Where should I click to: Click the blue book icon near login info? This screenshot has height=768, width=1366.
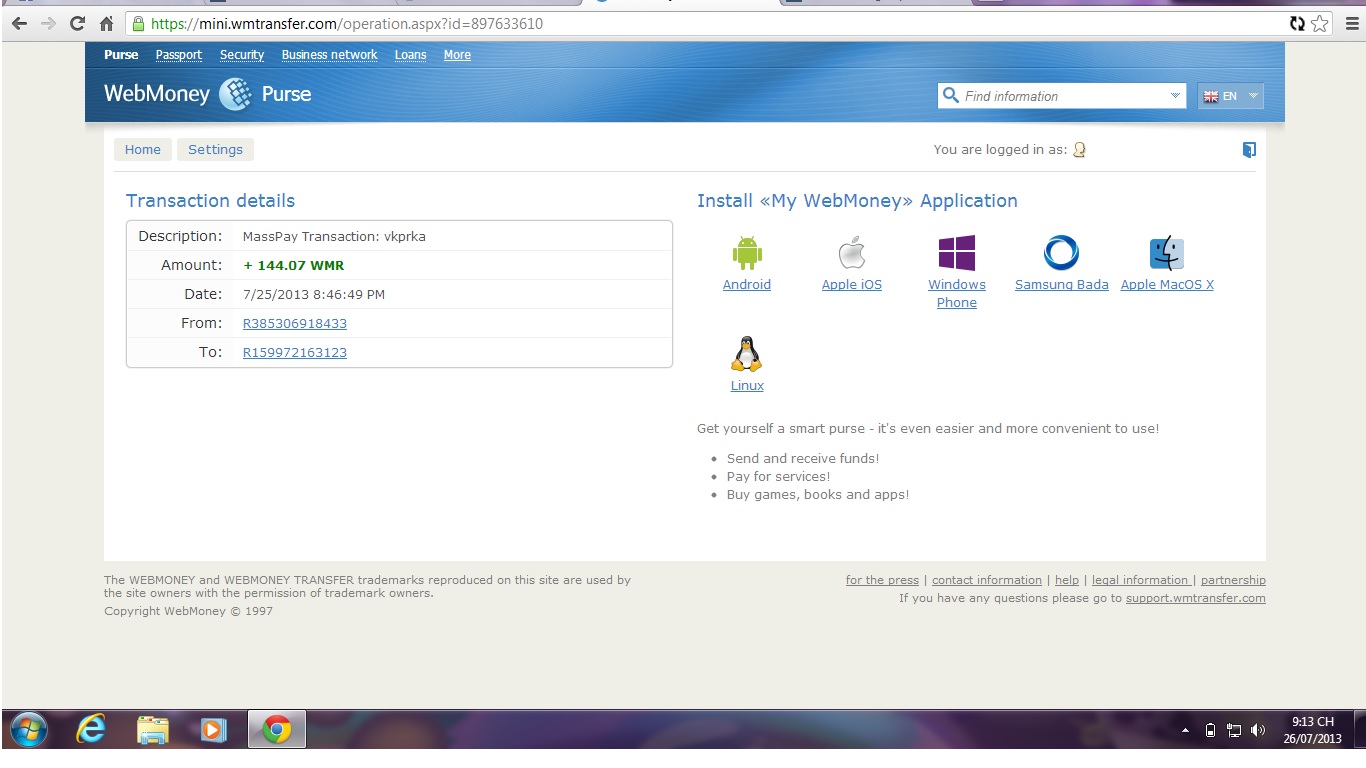pyautogui.click(x=1249, y=150)
